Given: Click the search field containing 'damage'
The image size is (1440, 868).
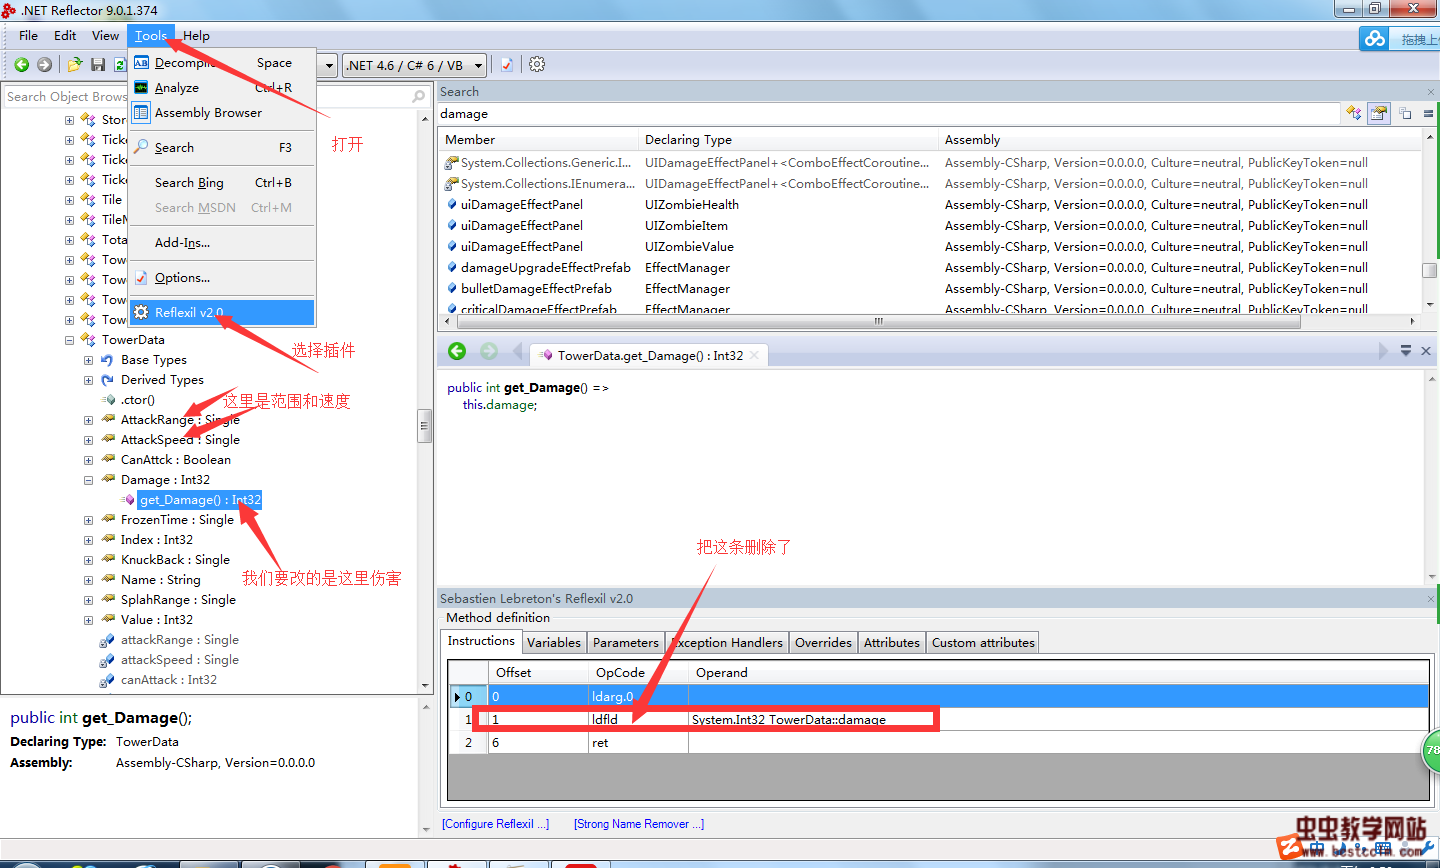Looking at the screenshot, I should tap(888, 114).
